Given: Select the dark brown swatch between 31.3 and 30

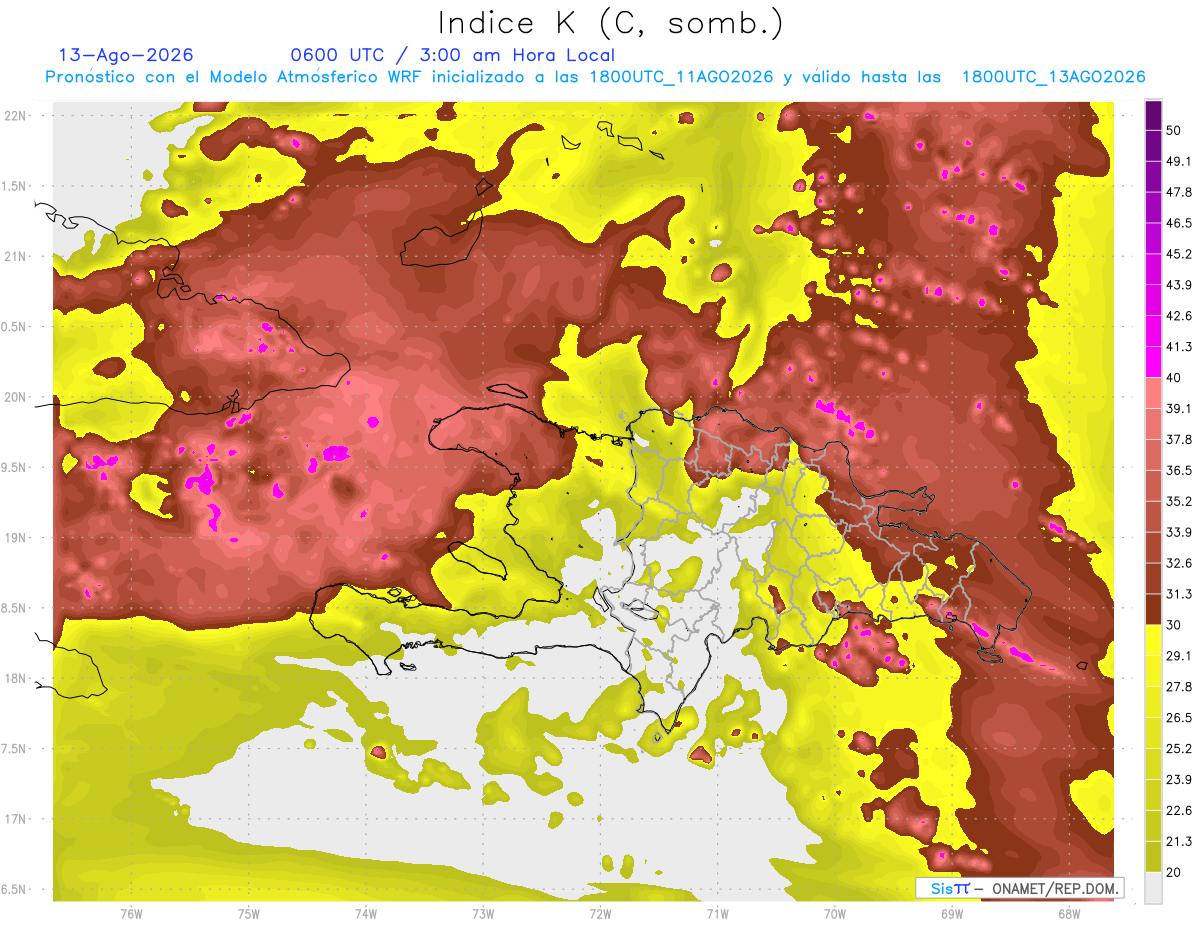Looking at the screenshot, I should coord(1153,609).
